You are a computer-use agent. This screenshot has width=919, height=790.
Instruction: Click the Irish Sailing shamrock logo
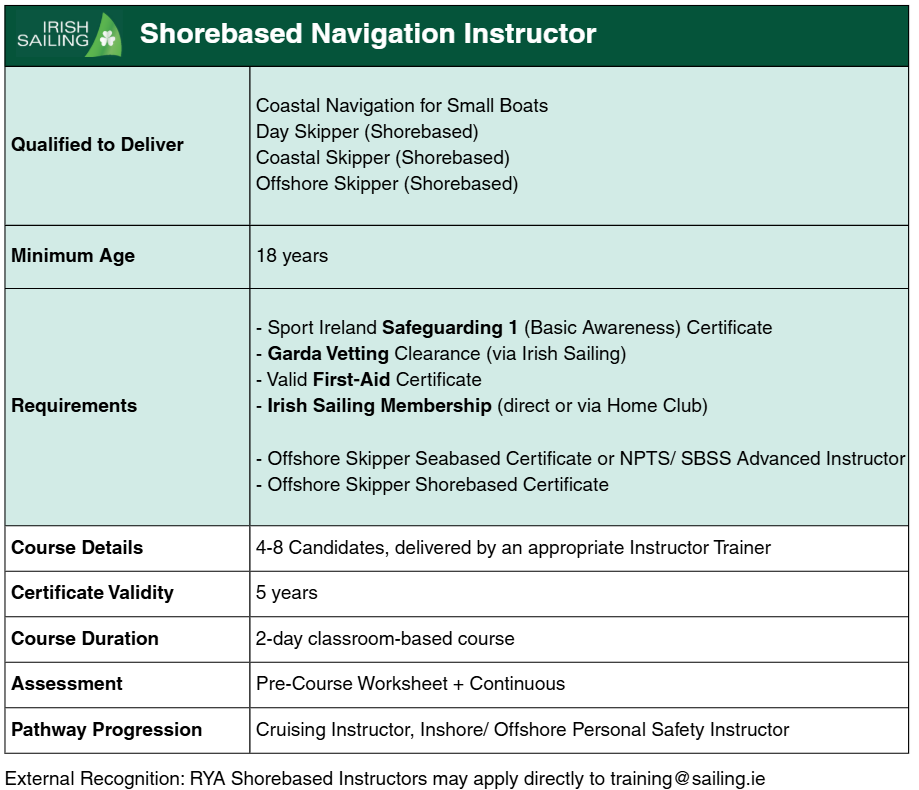[x=68, y=35]
